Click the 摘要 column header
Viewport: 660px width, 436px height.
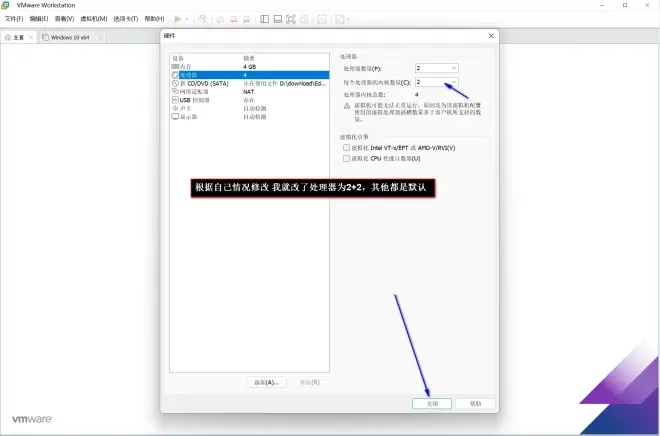pyautogui.click(x=249, y=58)
